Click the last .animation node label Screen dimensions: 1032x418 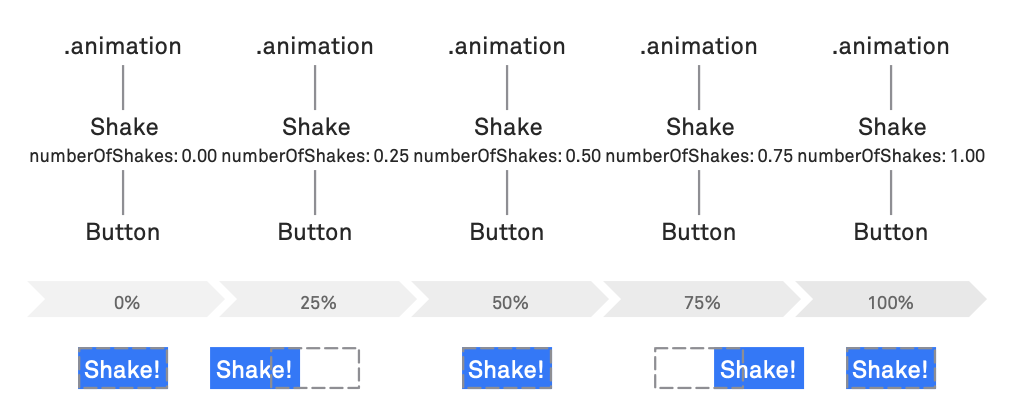point(890,46)
